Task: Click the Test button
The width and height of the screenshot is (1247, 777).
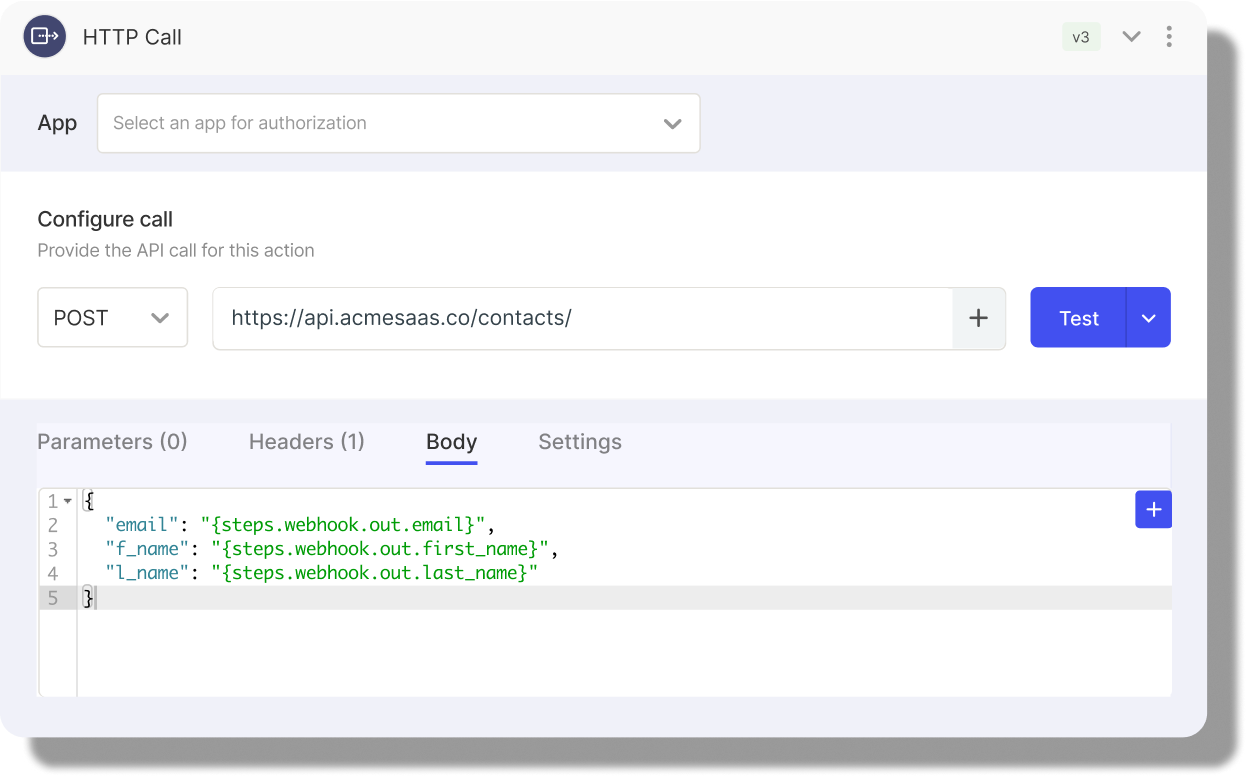Action: click(1078, 318)
